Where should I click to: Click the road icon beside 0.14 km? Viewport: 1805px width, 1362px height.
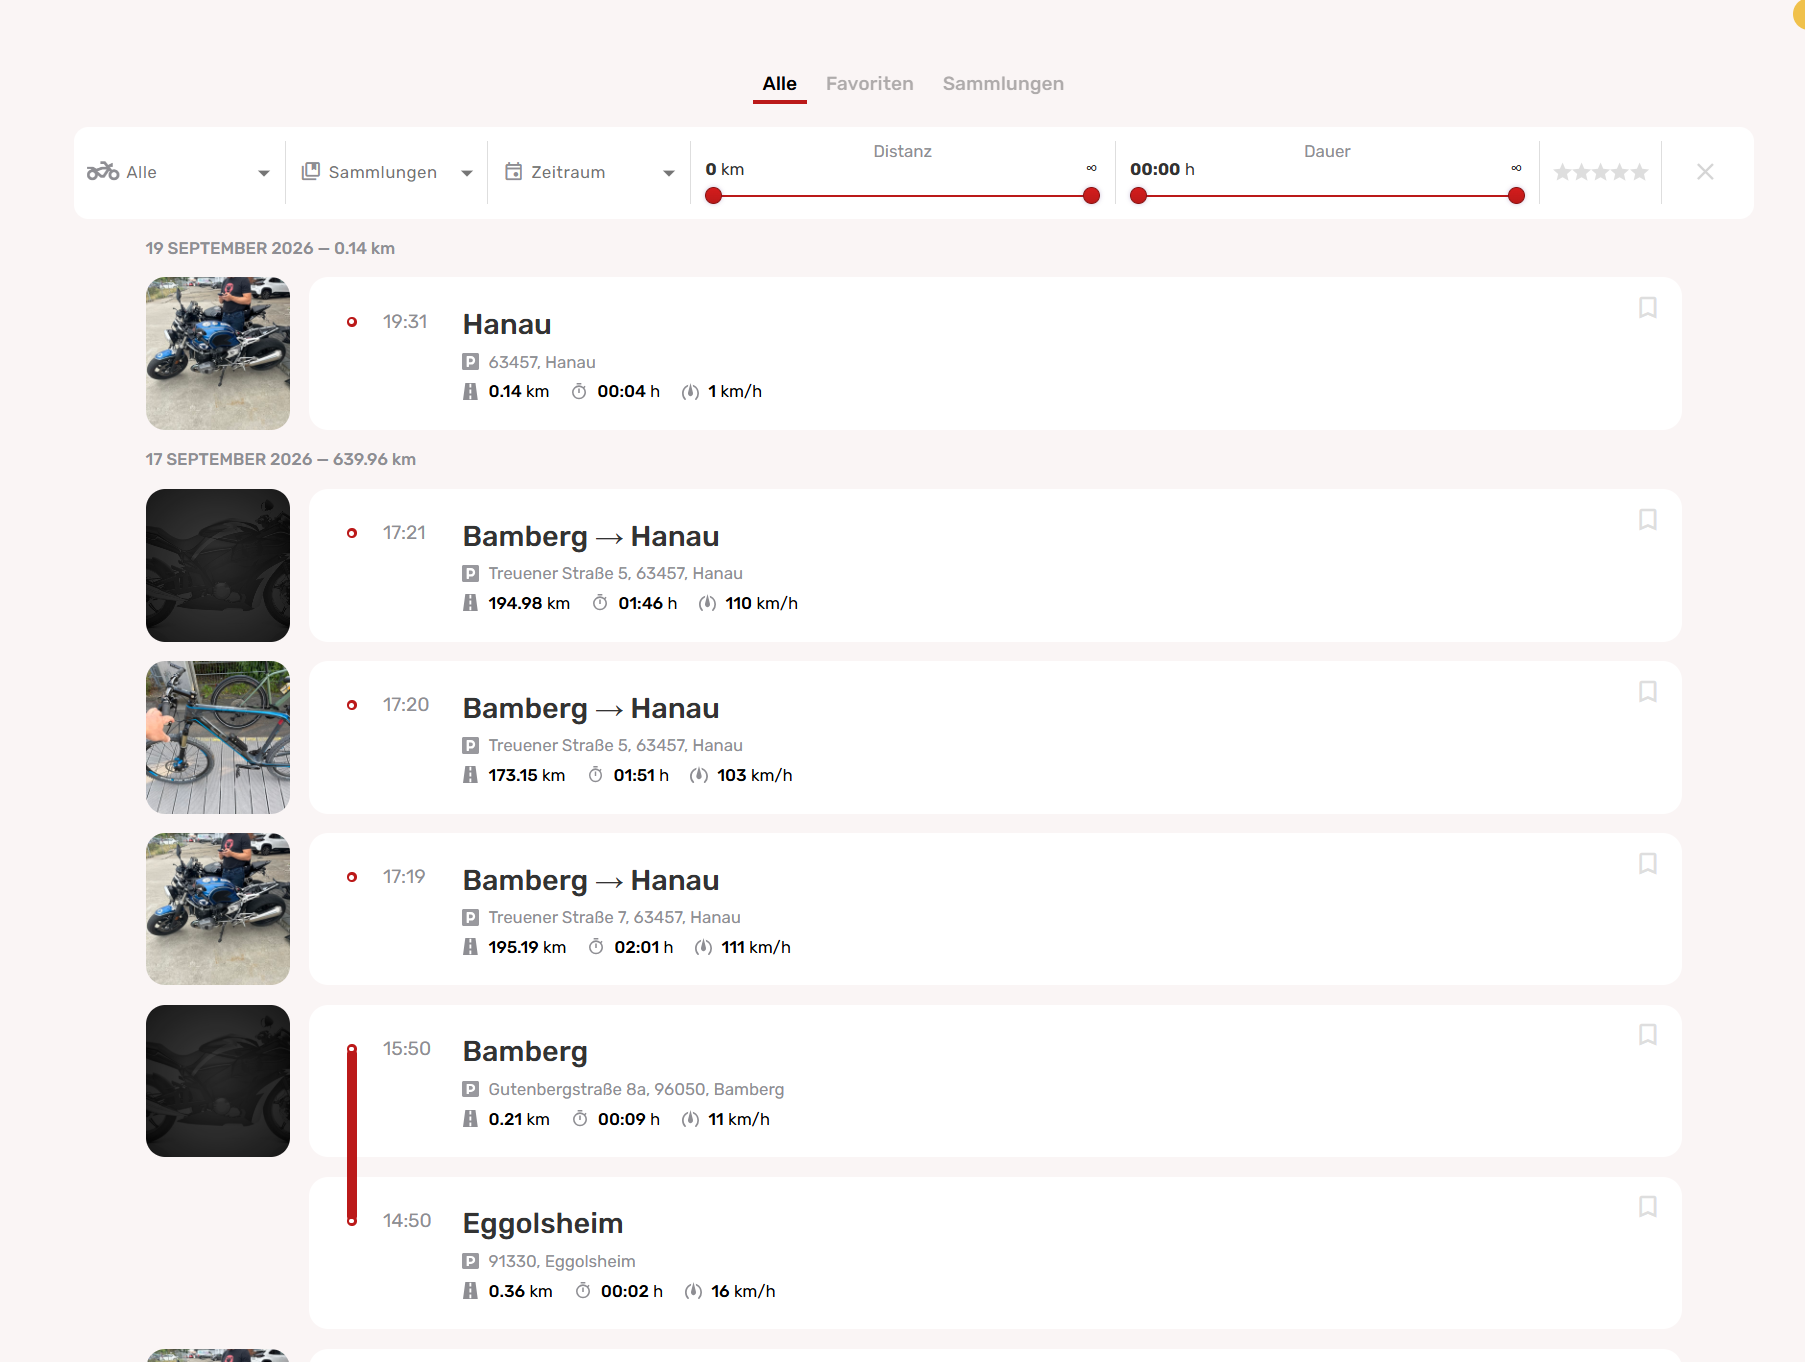pyautogui.click(x=470, y=391)
